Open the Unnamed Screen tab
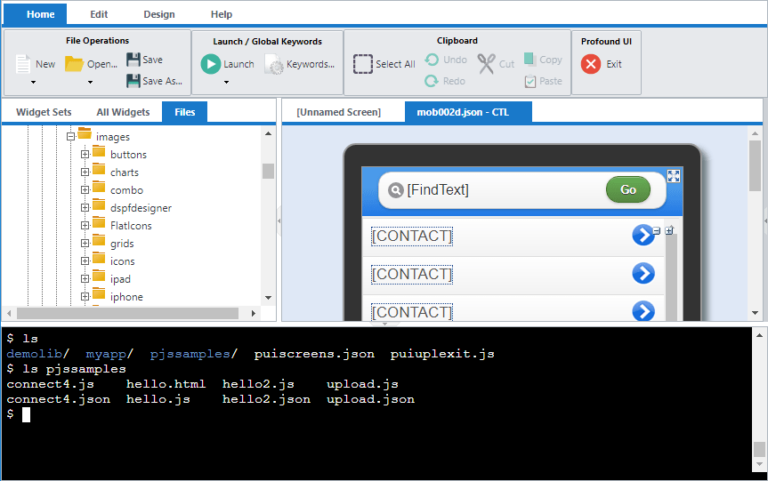The height and width of the screenshot is (481, 768). [x=338, y=112]
